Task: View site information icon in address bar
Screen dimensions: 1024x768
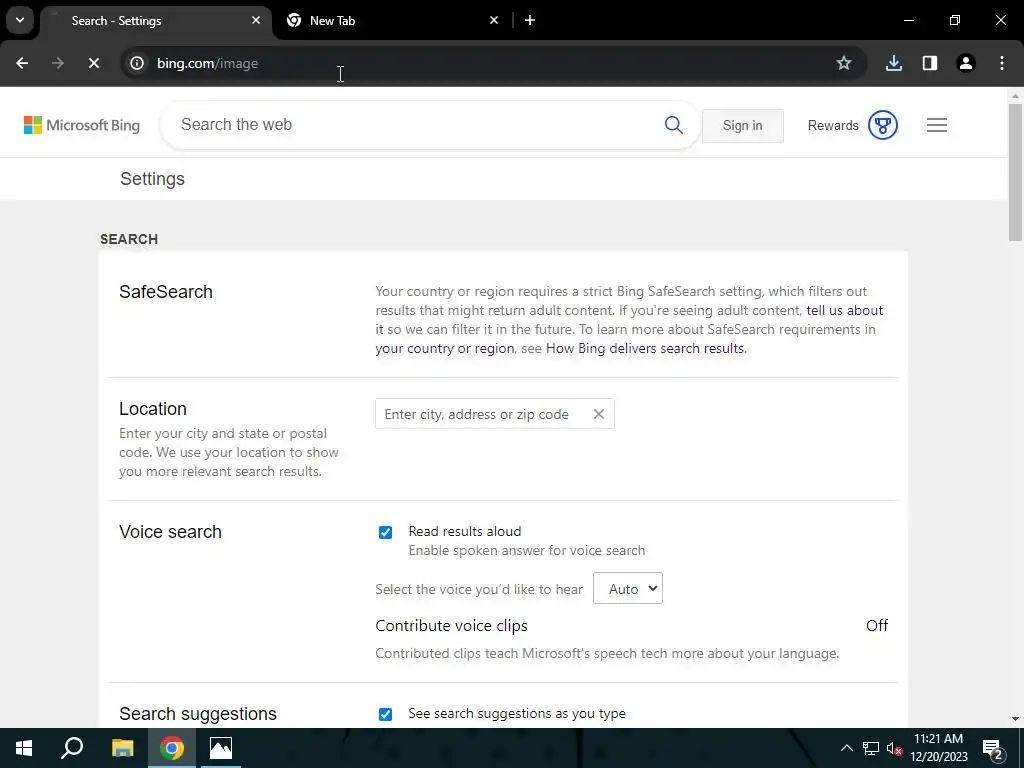Action: pyautogui.click(x=136, y=63)
